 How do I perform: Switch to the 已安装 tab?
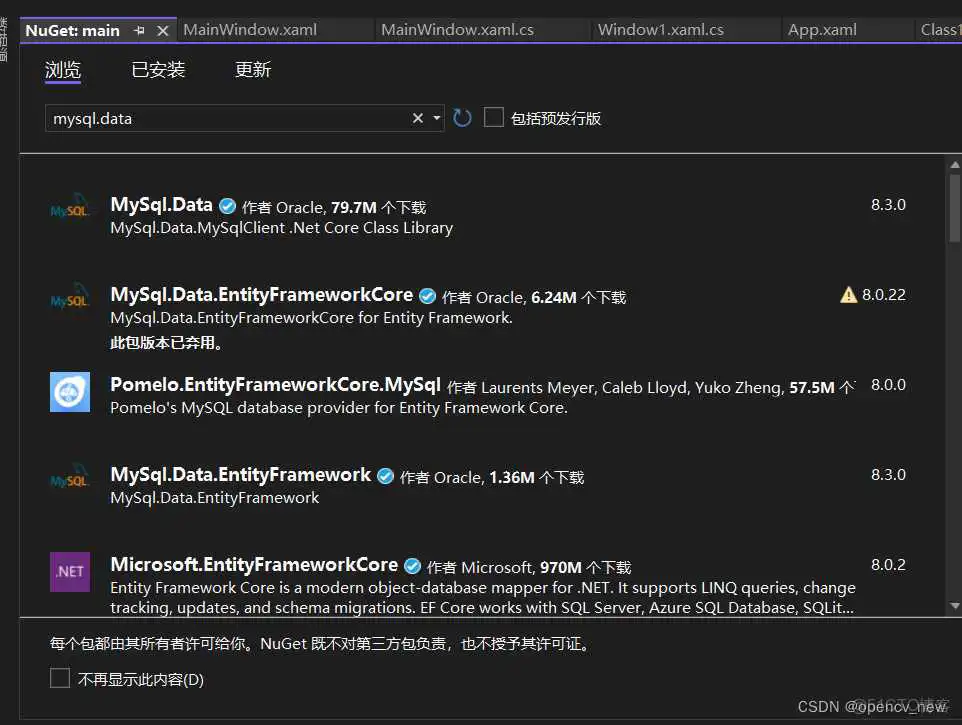coord(157,69)
